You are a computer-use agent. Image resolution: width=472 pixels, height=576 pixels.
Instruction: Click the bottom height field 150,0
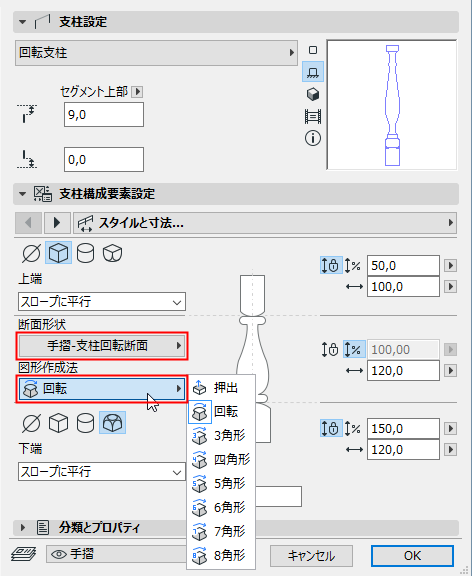click(403, 428)
